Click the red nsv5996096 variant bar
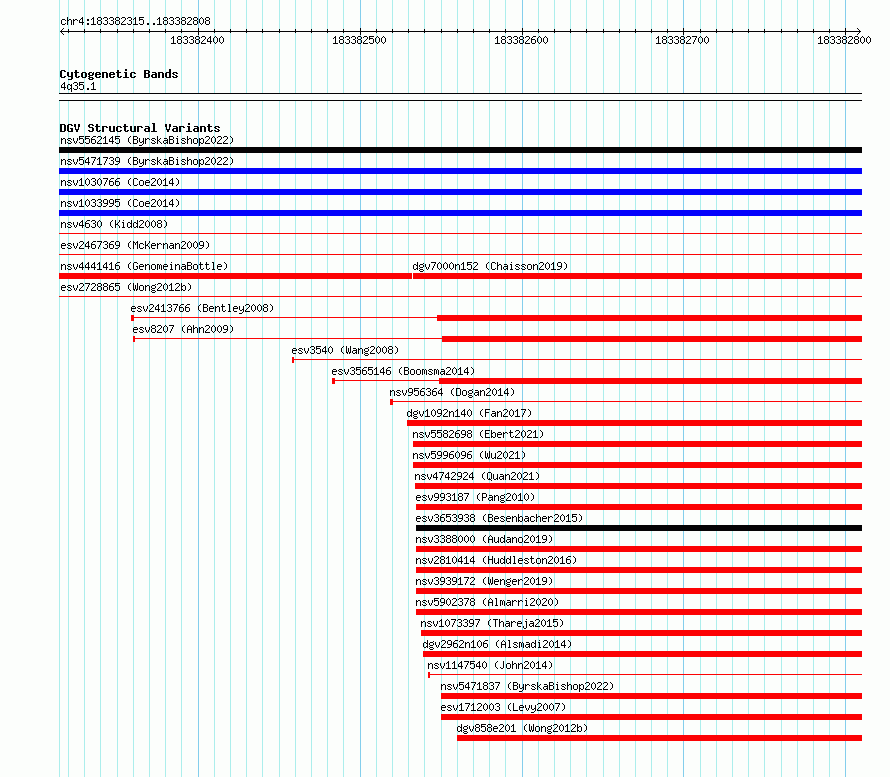The height and width of the screenshot is (777, 890). point(637,465)
